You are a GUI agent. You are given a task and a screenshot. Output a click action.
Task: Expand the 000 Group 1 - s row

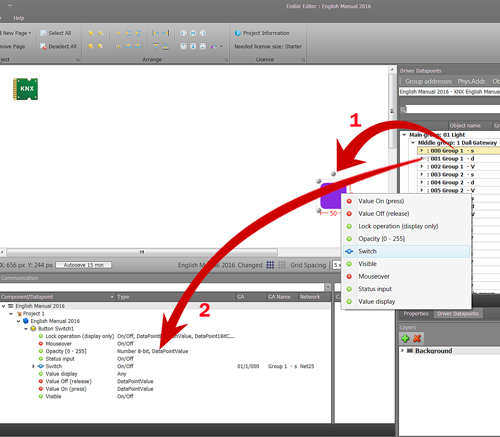click(421, 151)
